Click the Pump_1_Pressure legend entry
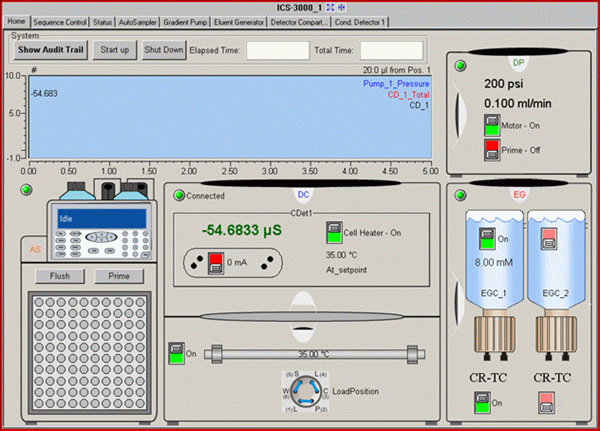This screenshot has height=431, width=600. 396,83
